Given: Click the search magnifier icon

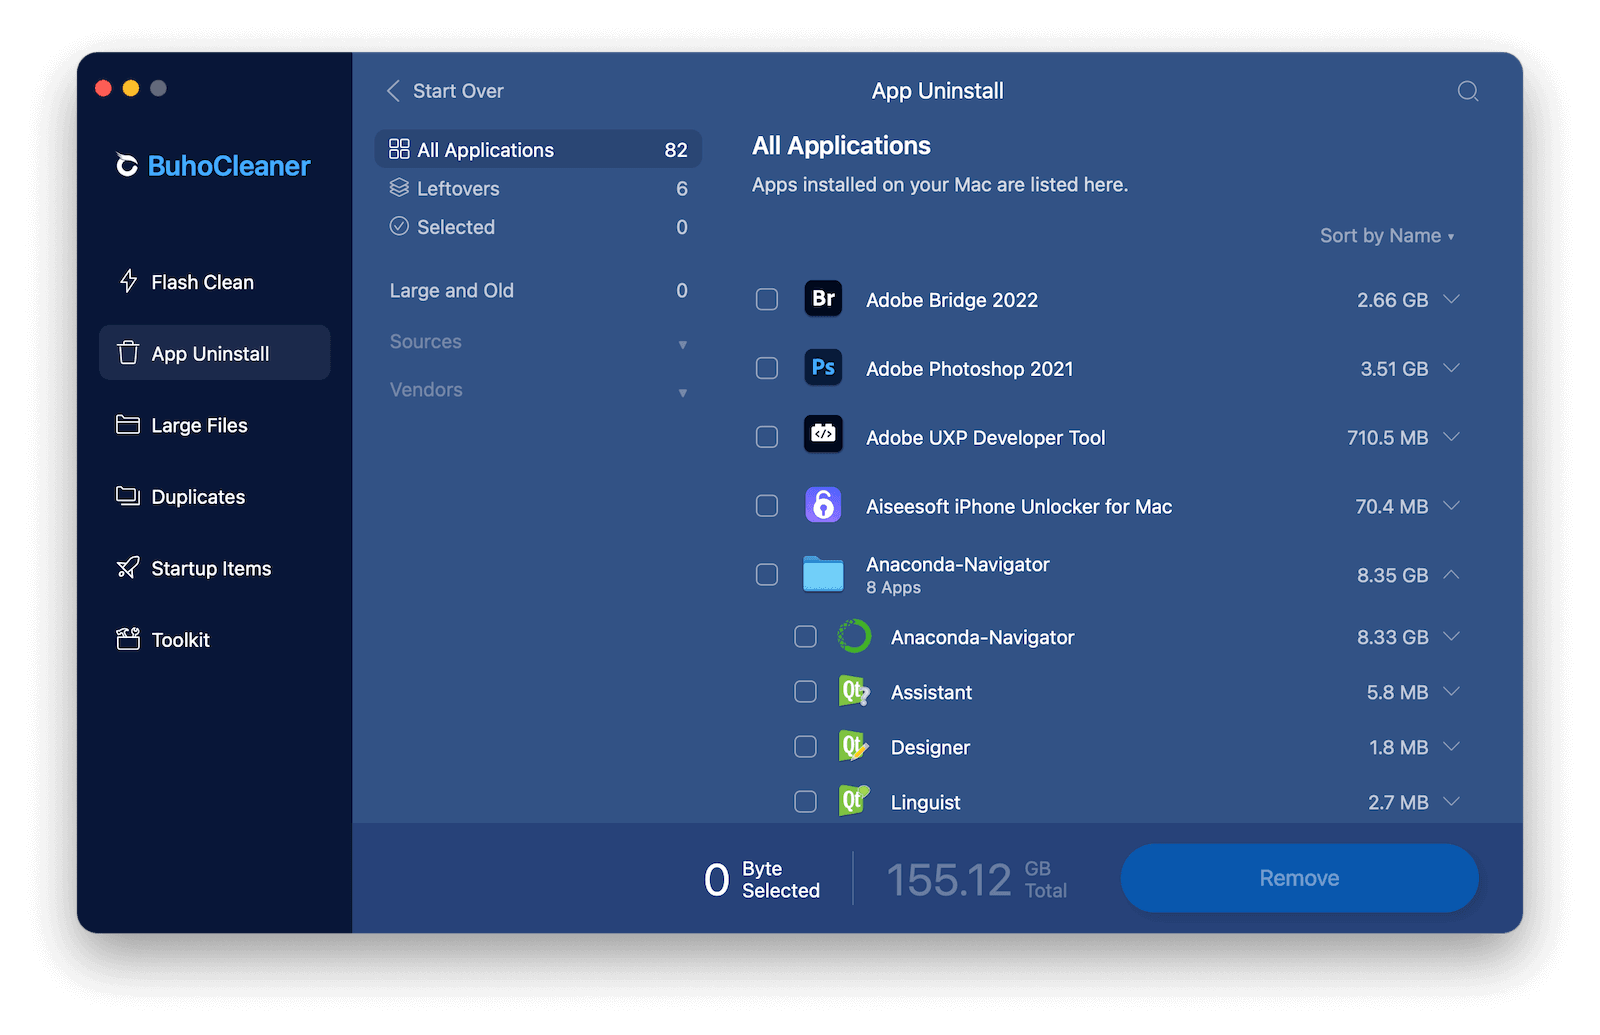Looking at the screenshot, I should pyautogui.click(x=1468, y=91).
